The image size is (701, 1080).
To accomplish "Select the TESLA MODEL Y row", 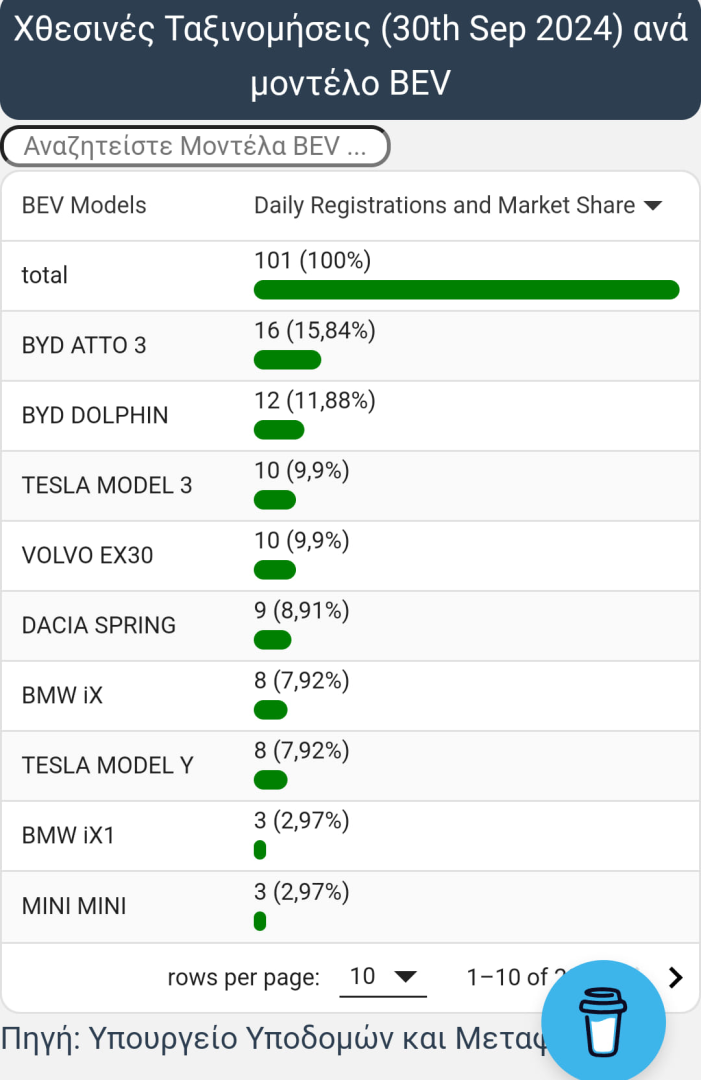I will pos(108,766).
